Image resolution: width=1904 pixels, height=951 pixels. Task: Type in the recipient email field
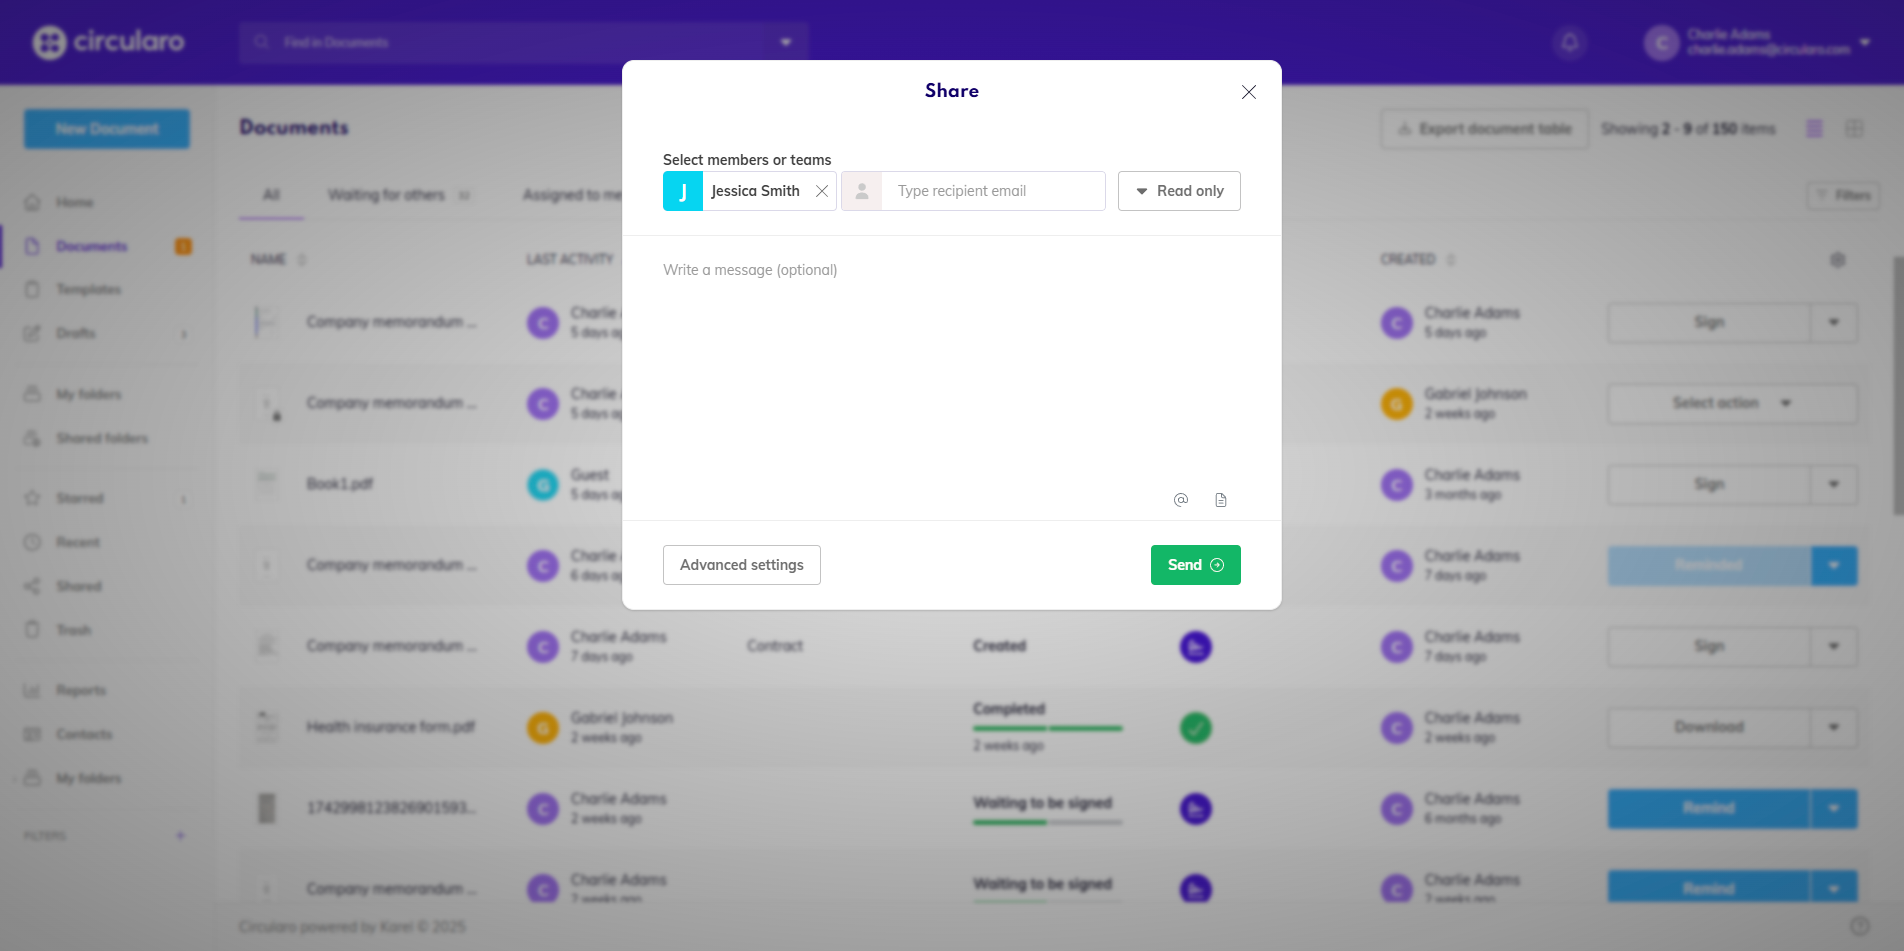point(992,191)
